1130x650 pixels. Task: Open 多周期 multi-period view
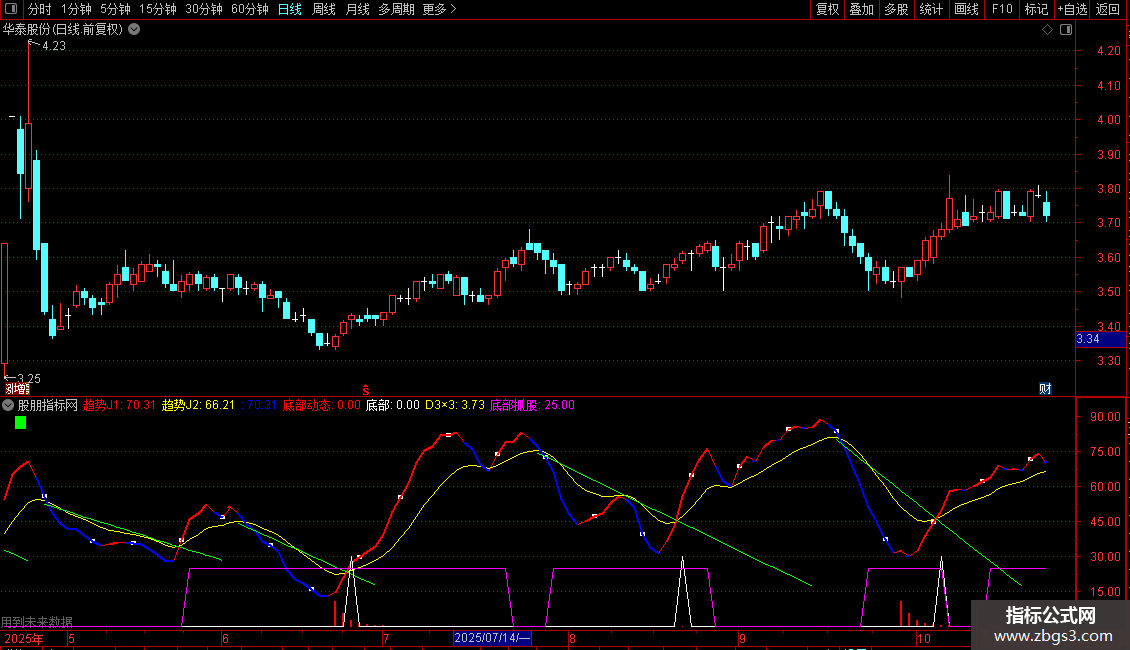click(x=396, y=9)
